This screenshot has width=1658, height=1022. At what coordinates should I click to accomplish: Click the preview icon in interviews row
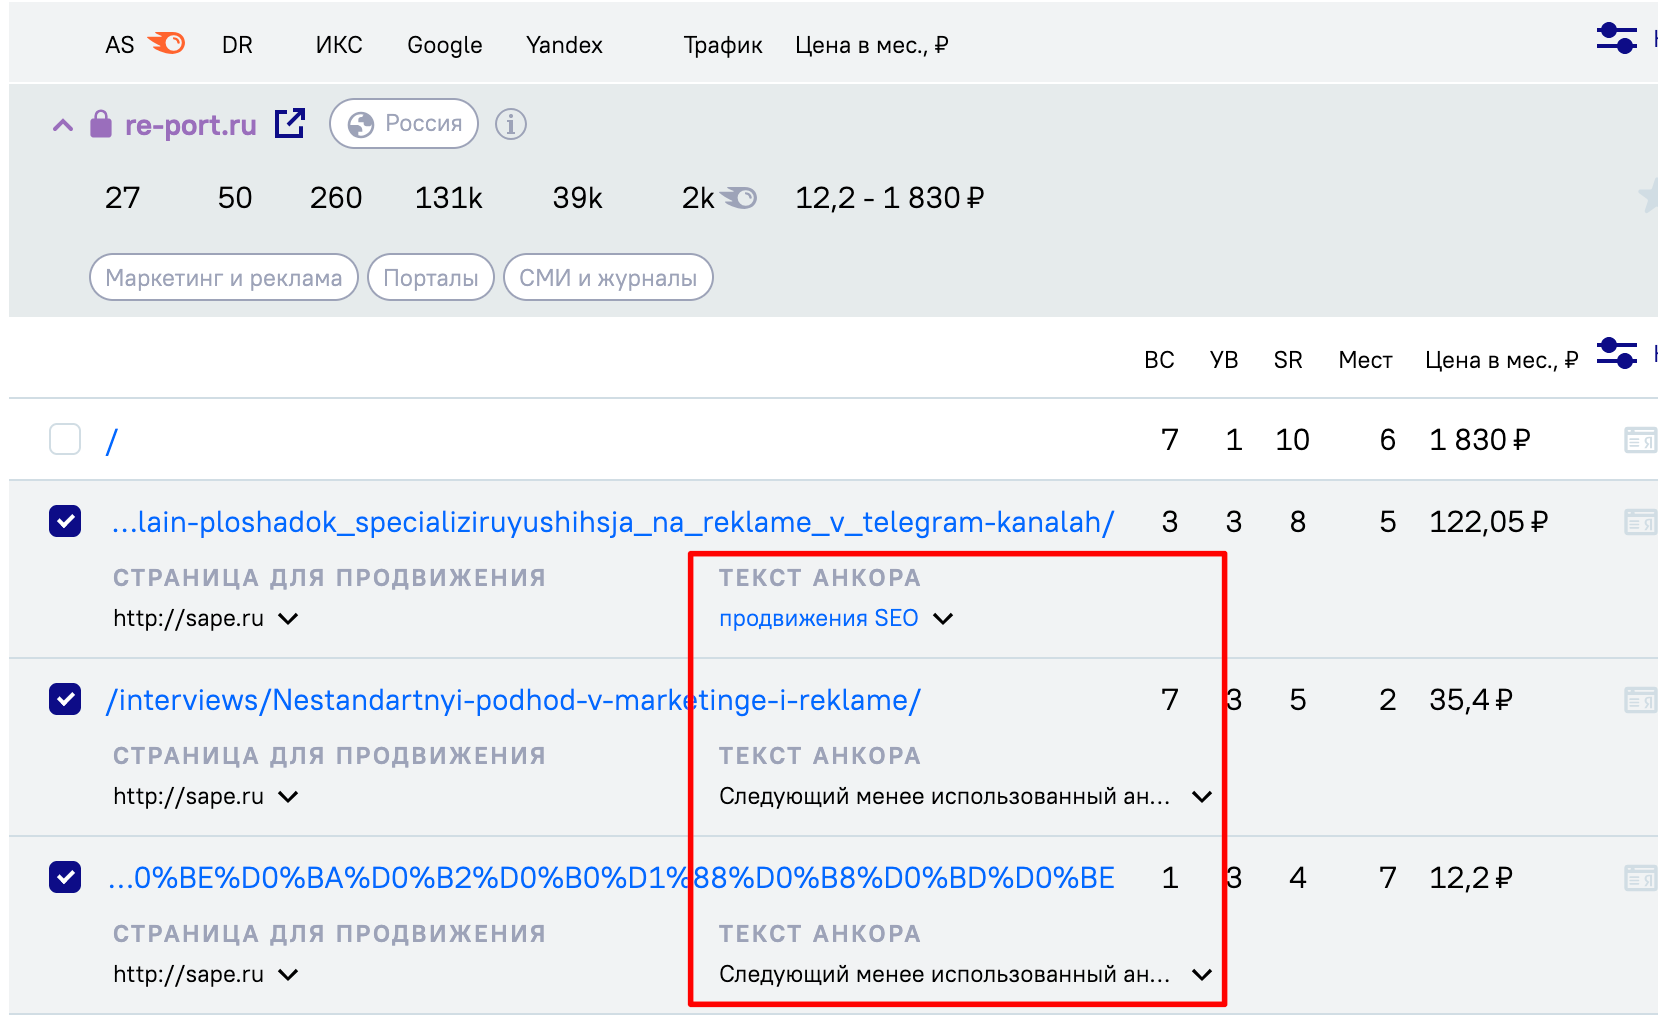[x=1639, y=700]
